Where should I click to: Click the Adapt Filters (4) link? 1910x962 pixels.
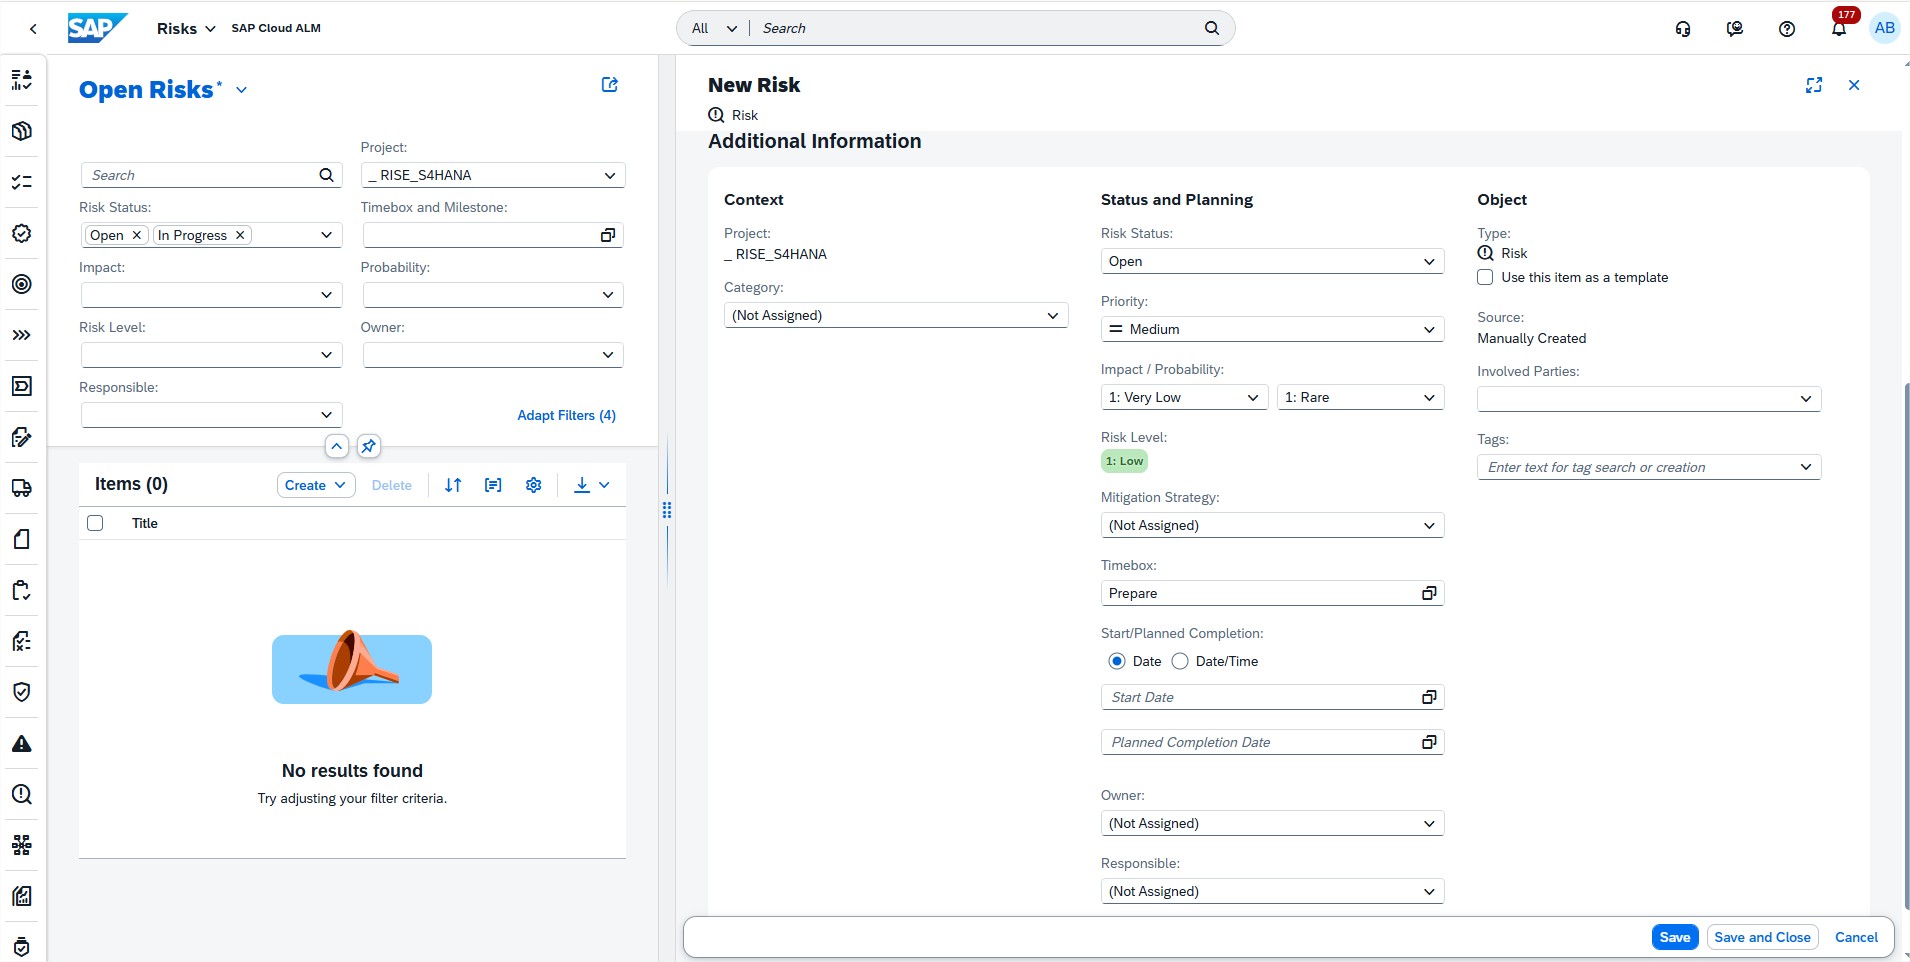coord(566,415)
